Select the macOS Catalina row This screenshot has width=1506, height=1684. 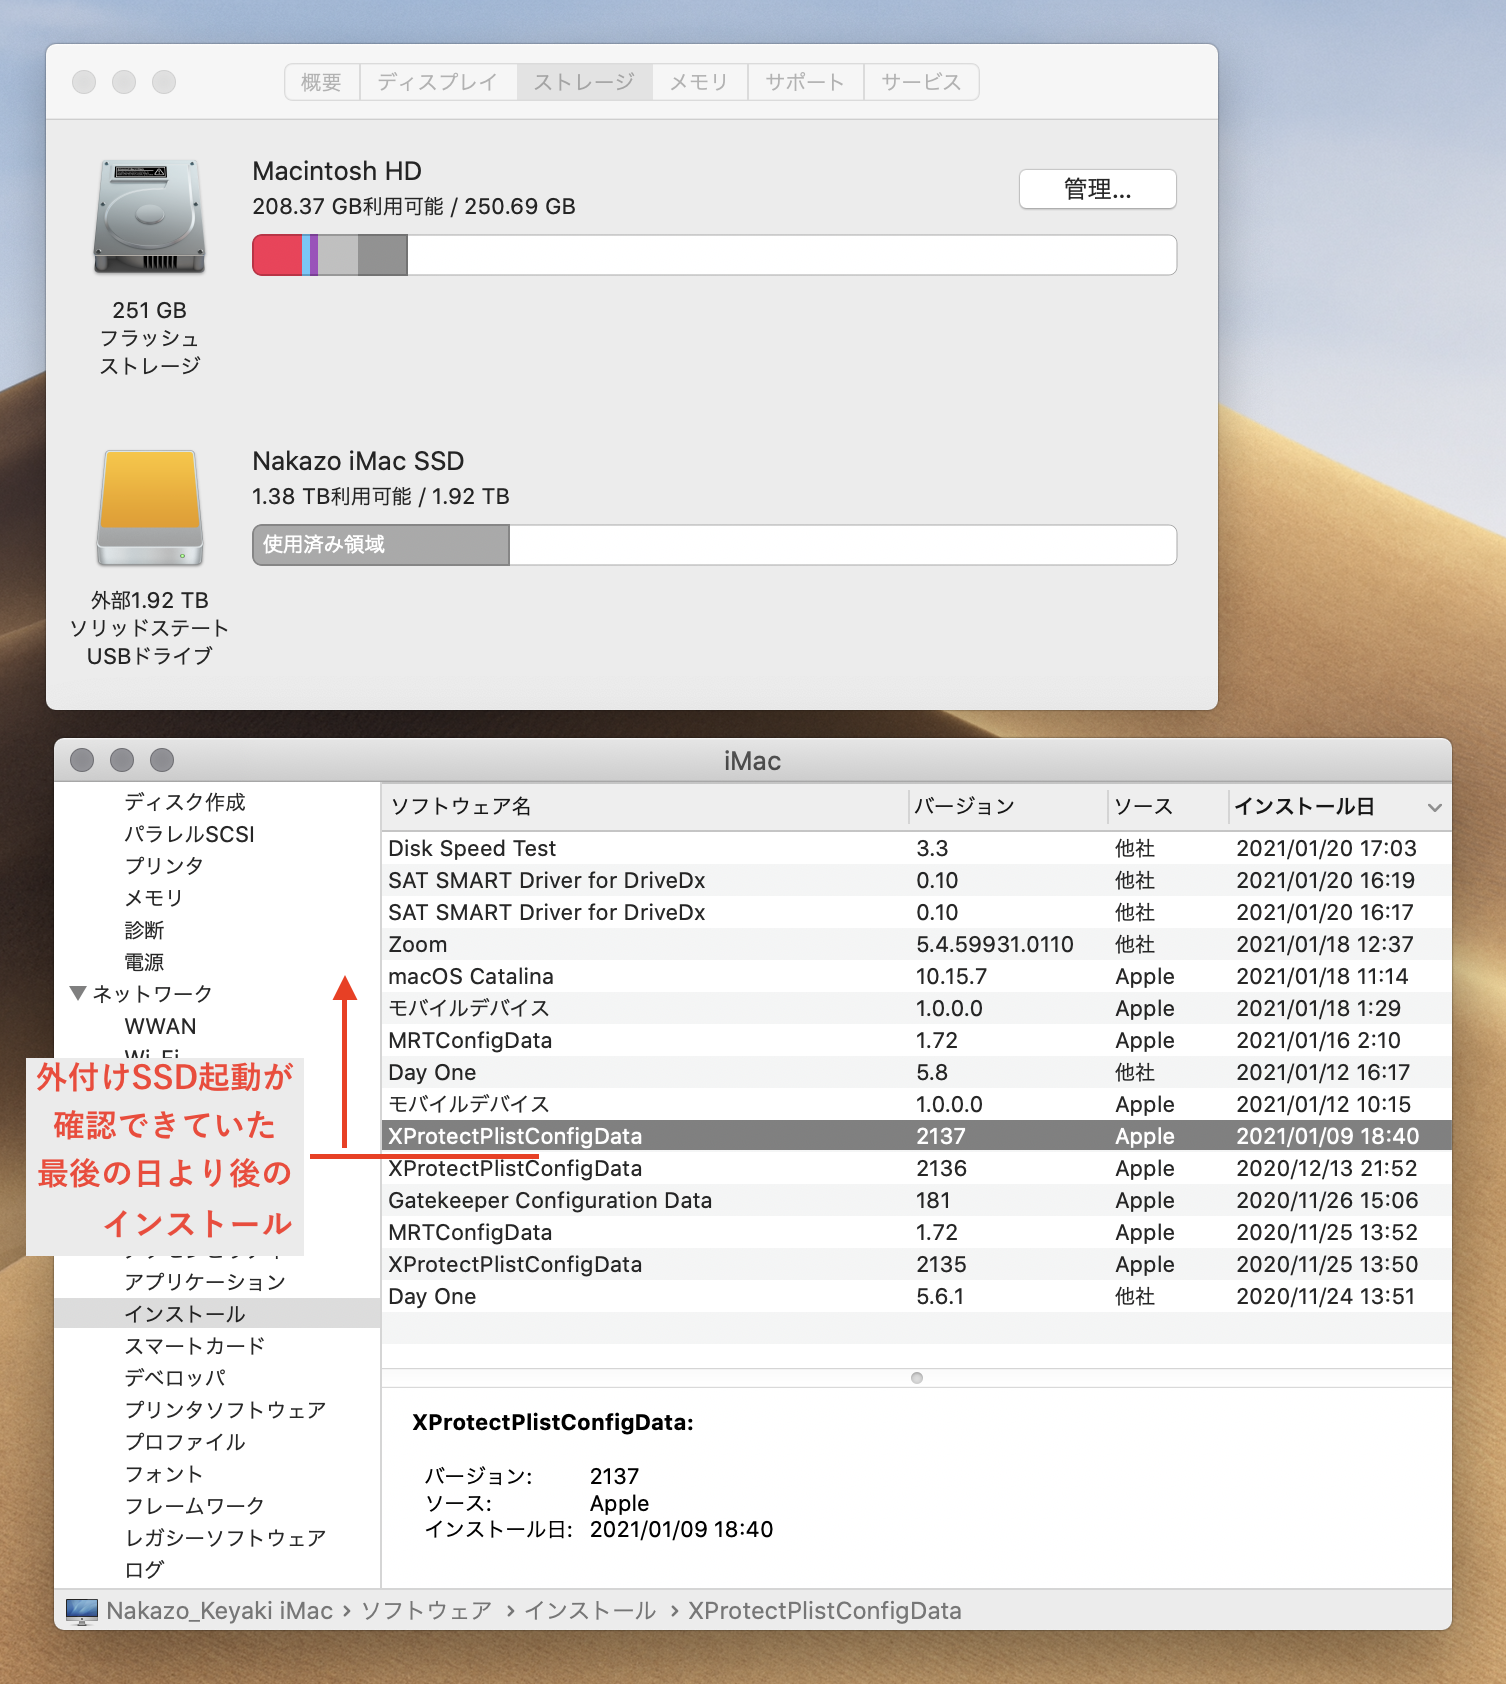tap(916, 976)
